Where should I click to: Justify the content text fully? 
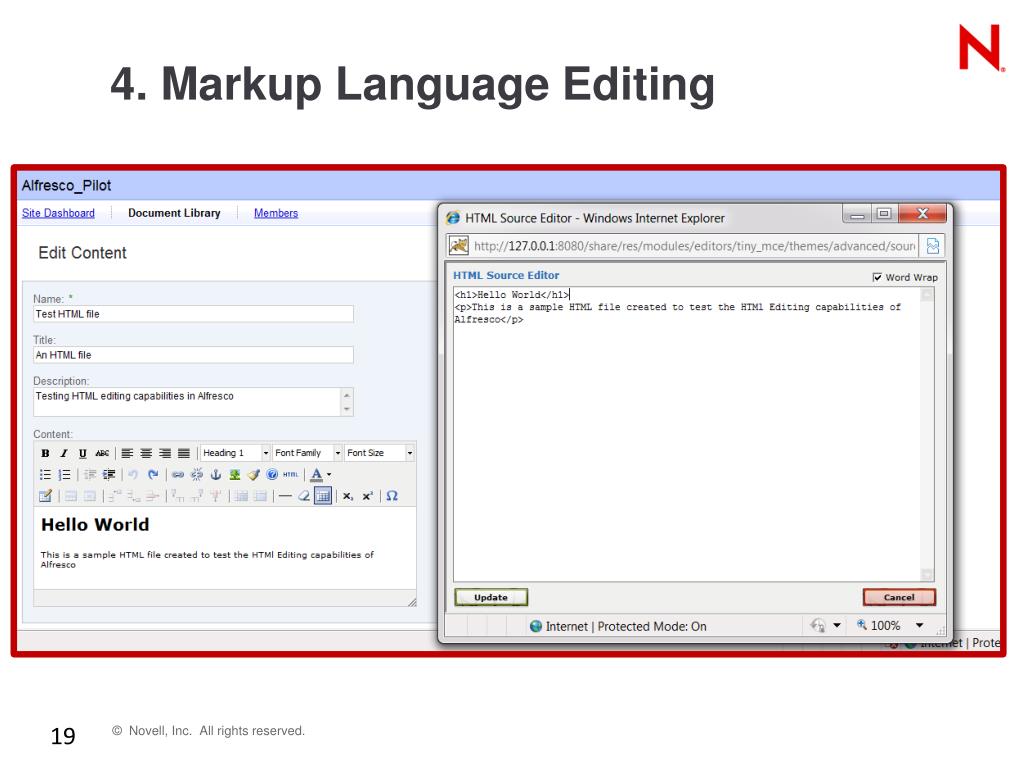[x=184, y=453]
